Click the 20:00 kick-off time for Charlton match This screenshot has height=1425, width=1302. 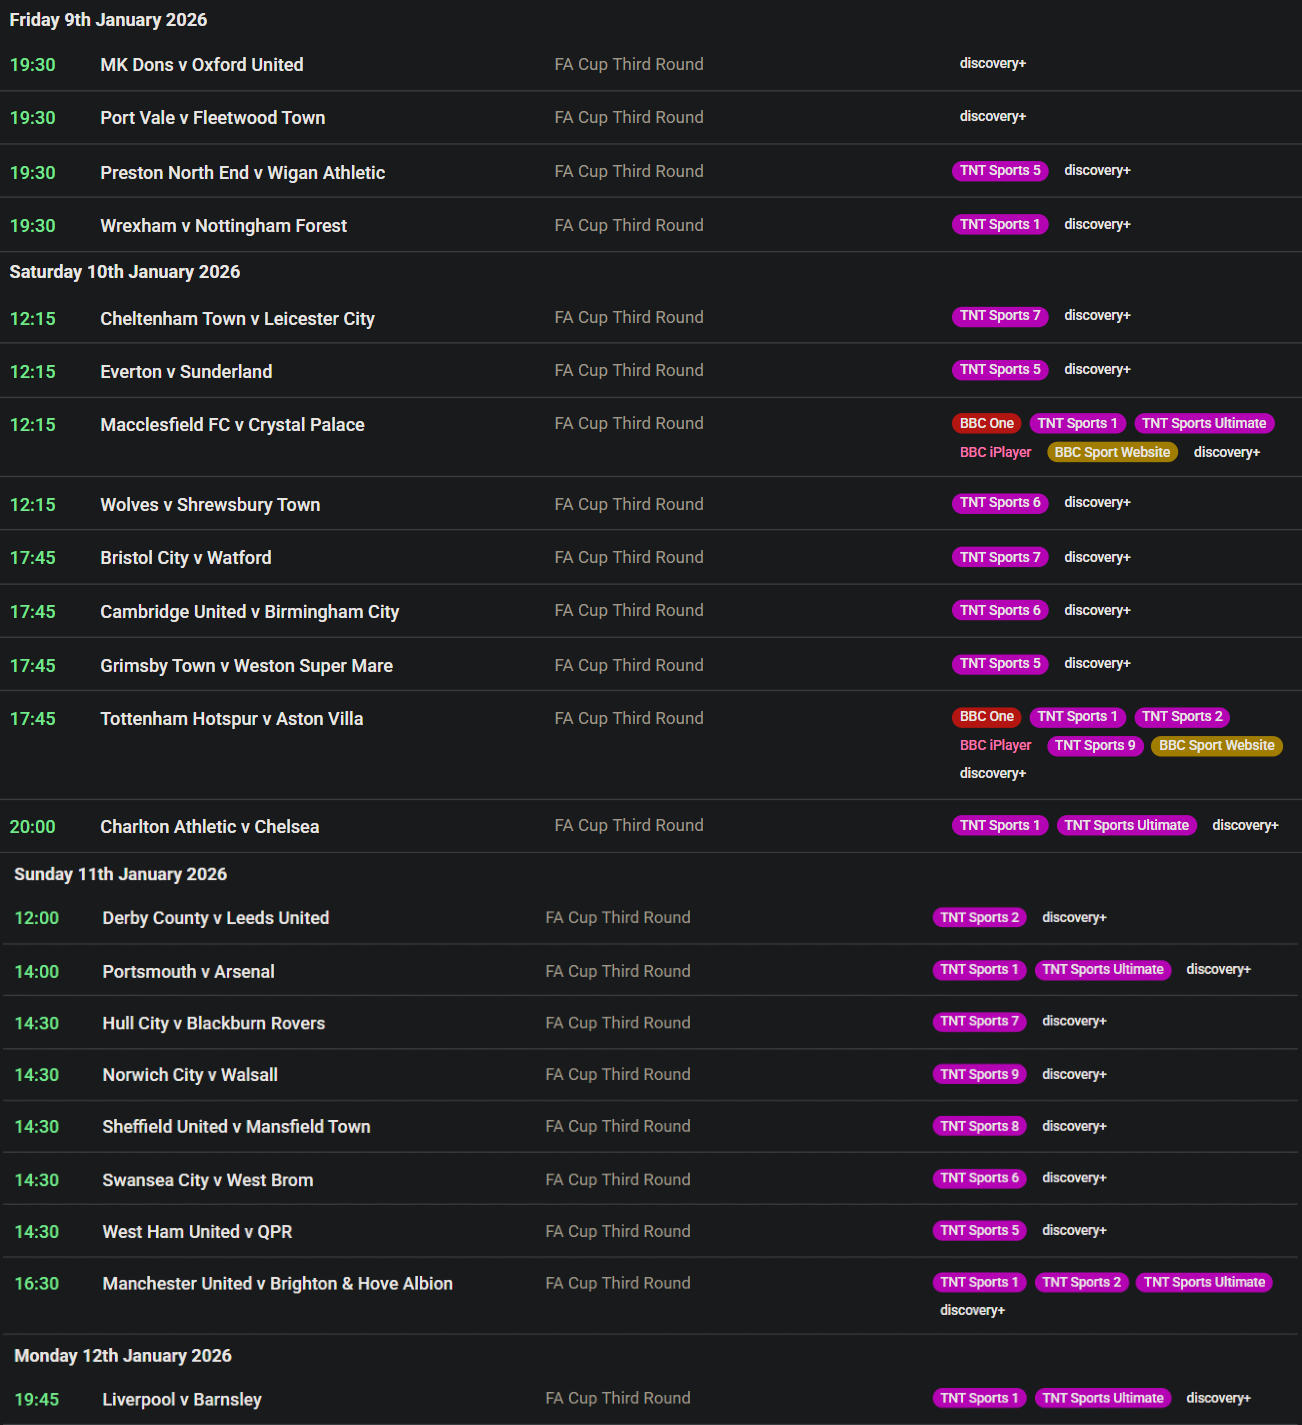(x=33, y=827)
